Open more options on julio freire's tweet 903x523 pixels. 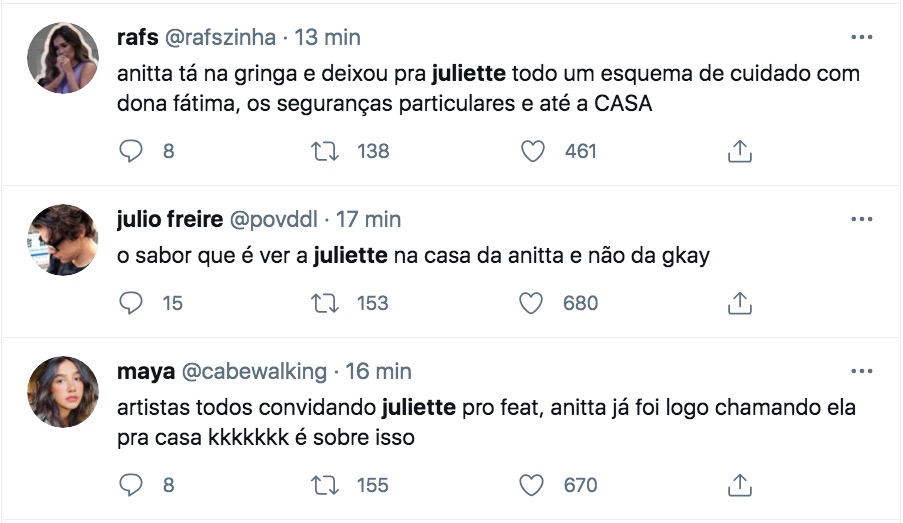pyautogui.click(x=861, y=218)
